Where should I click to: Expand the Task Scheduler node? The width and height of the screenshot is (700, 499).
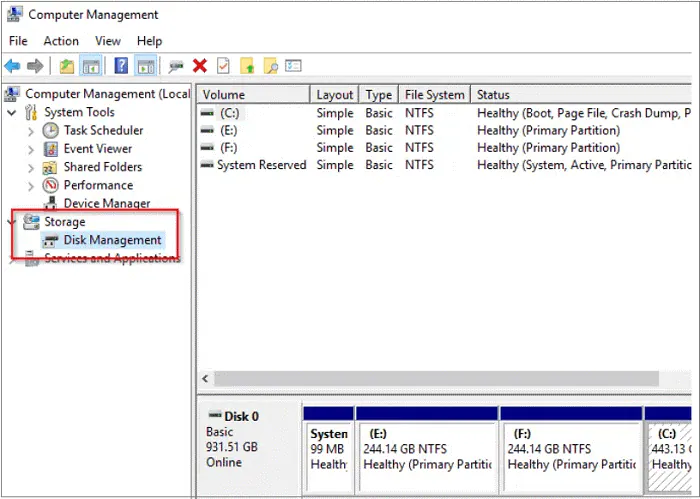pyautogui.click(x=30, y=131)
